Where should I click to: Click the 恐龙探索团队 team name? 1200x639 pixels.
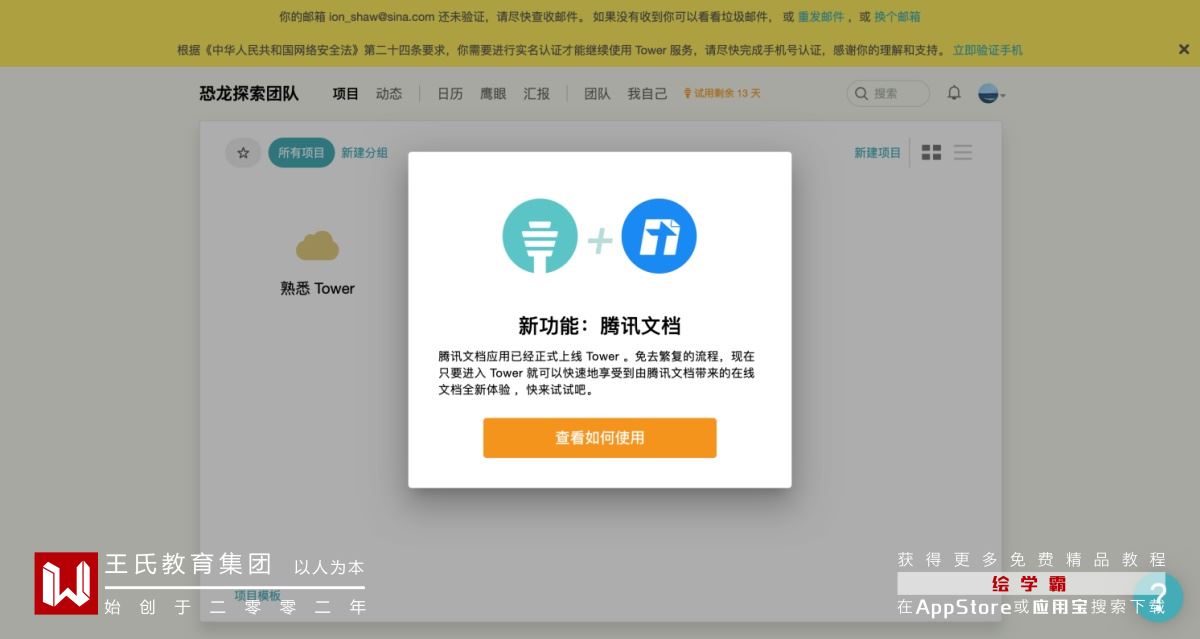coord(249,93)
